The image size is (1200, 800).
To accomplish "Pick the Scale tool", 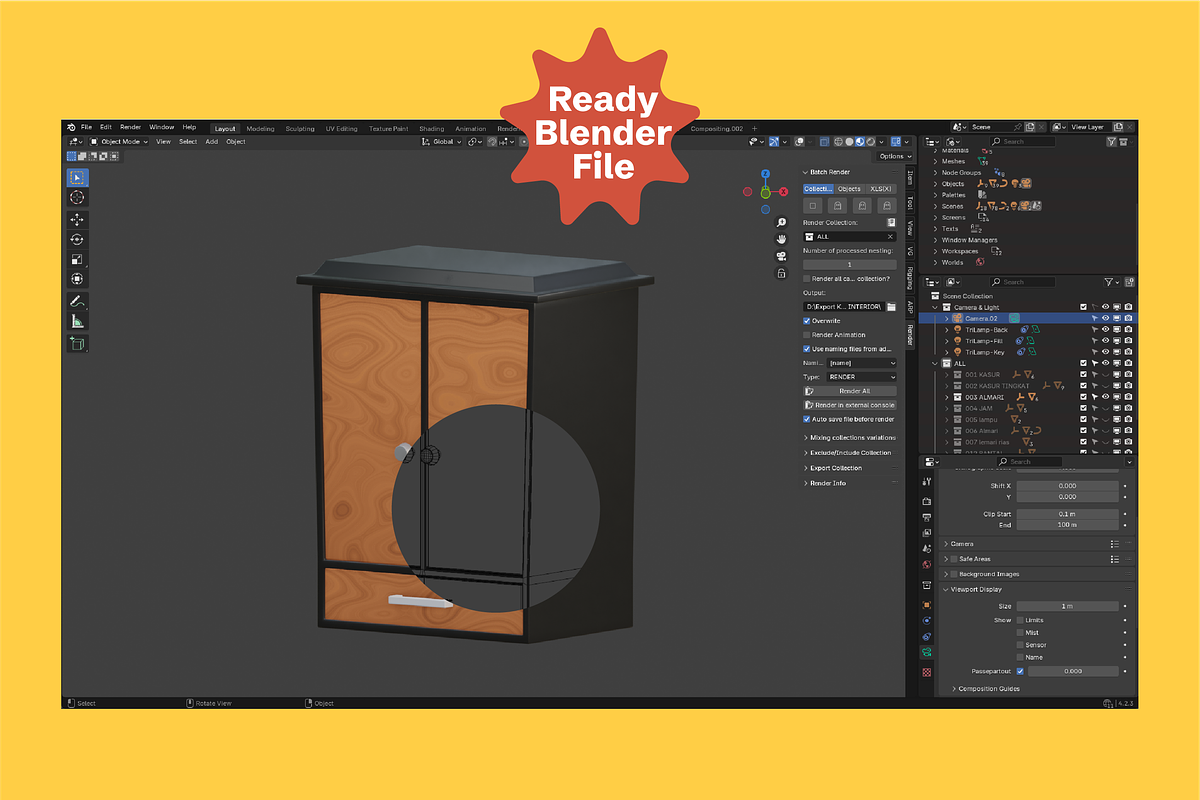I will (x=77, y=259).
